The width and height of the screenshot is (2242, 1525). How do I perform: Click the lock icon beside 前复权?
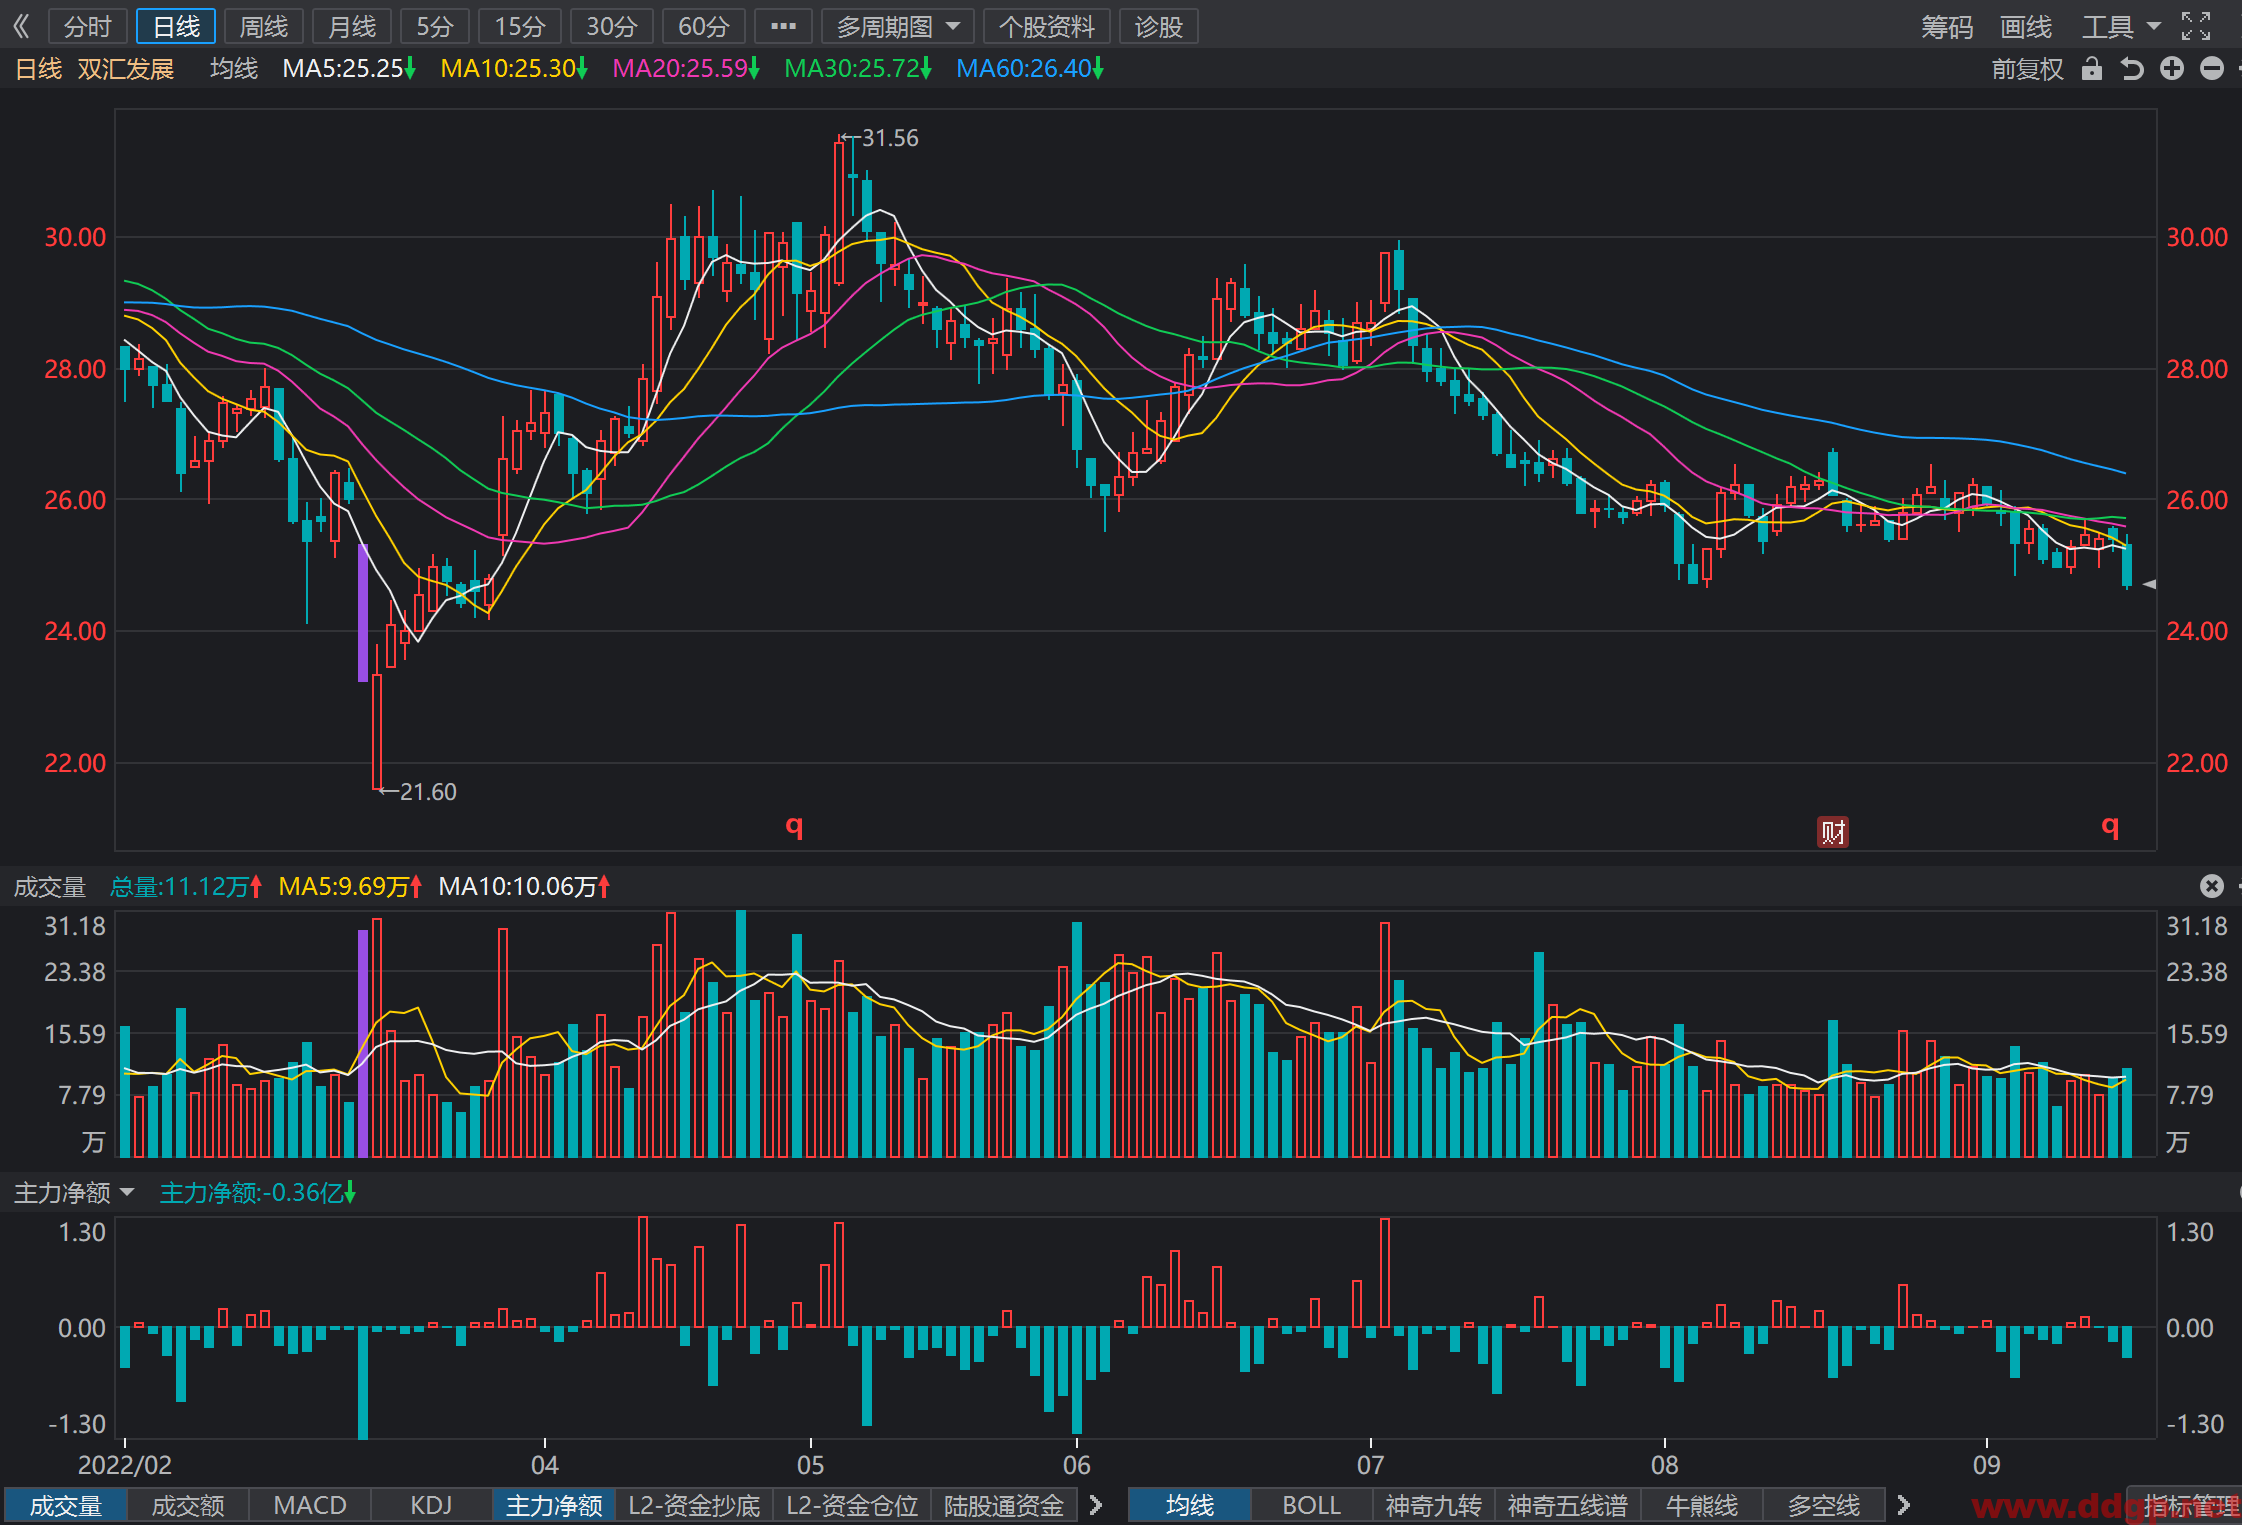coord(2091,68)
